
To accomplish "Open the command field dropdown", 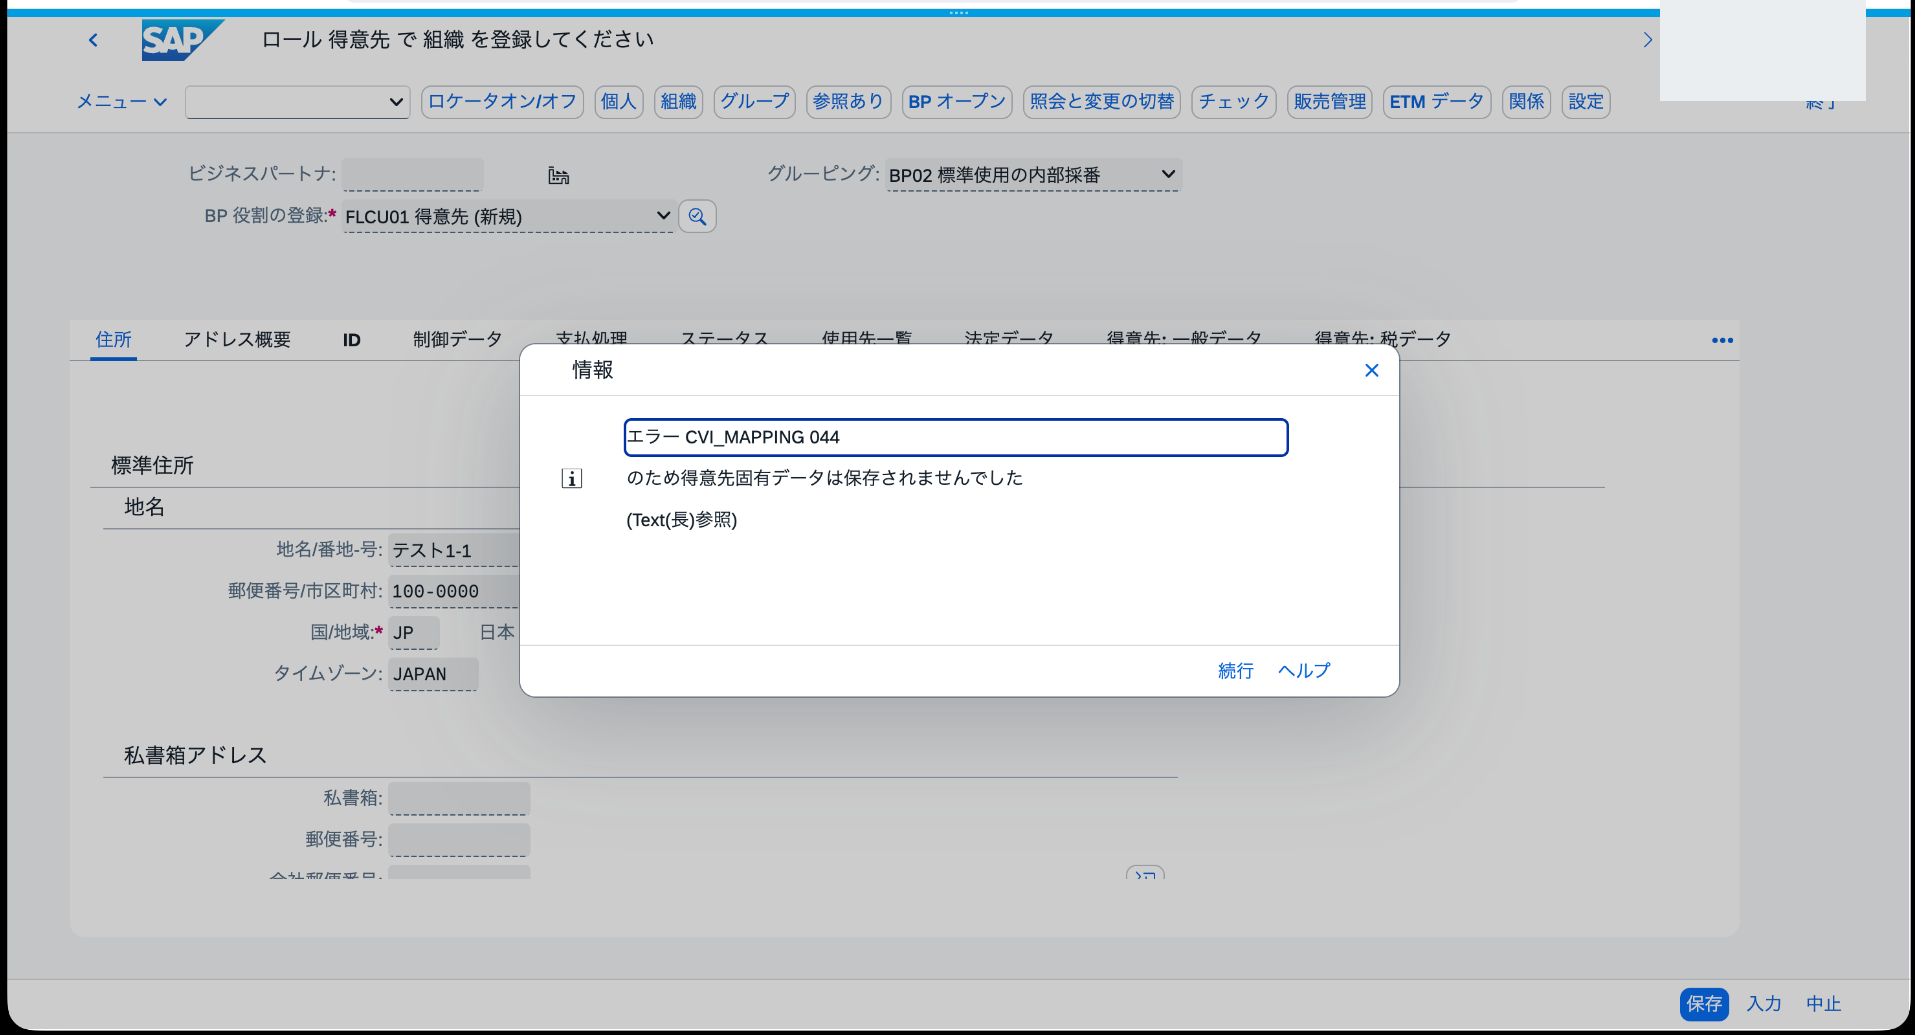I will (396, 101).
